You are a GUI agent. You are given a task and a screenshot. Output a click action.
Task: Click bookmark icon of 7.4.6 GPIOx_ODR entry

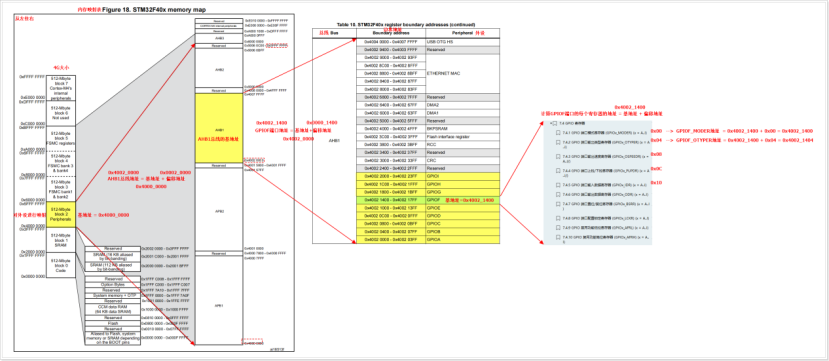click(559, 195)
